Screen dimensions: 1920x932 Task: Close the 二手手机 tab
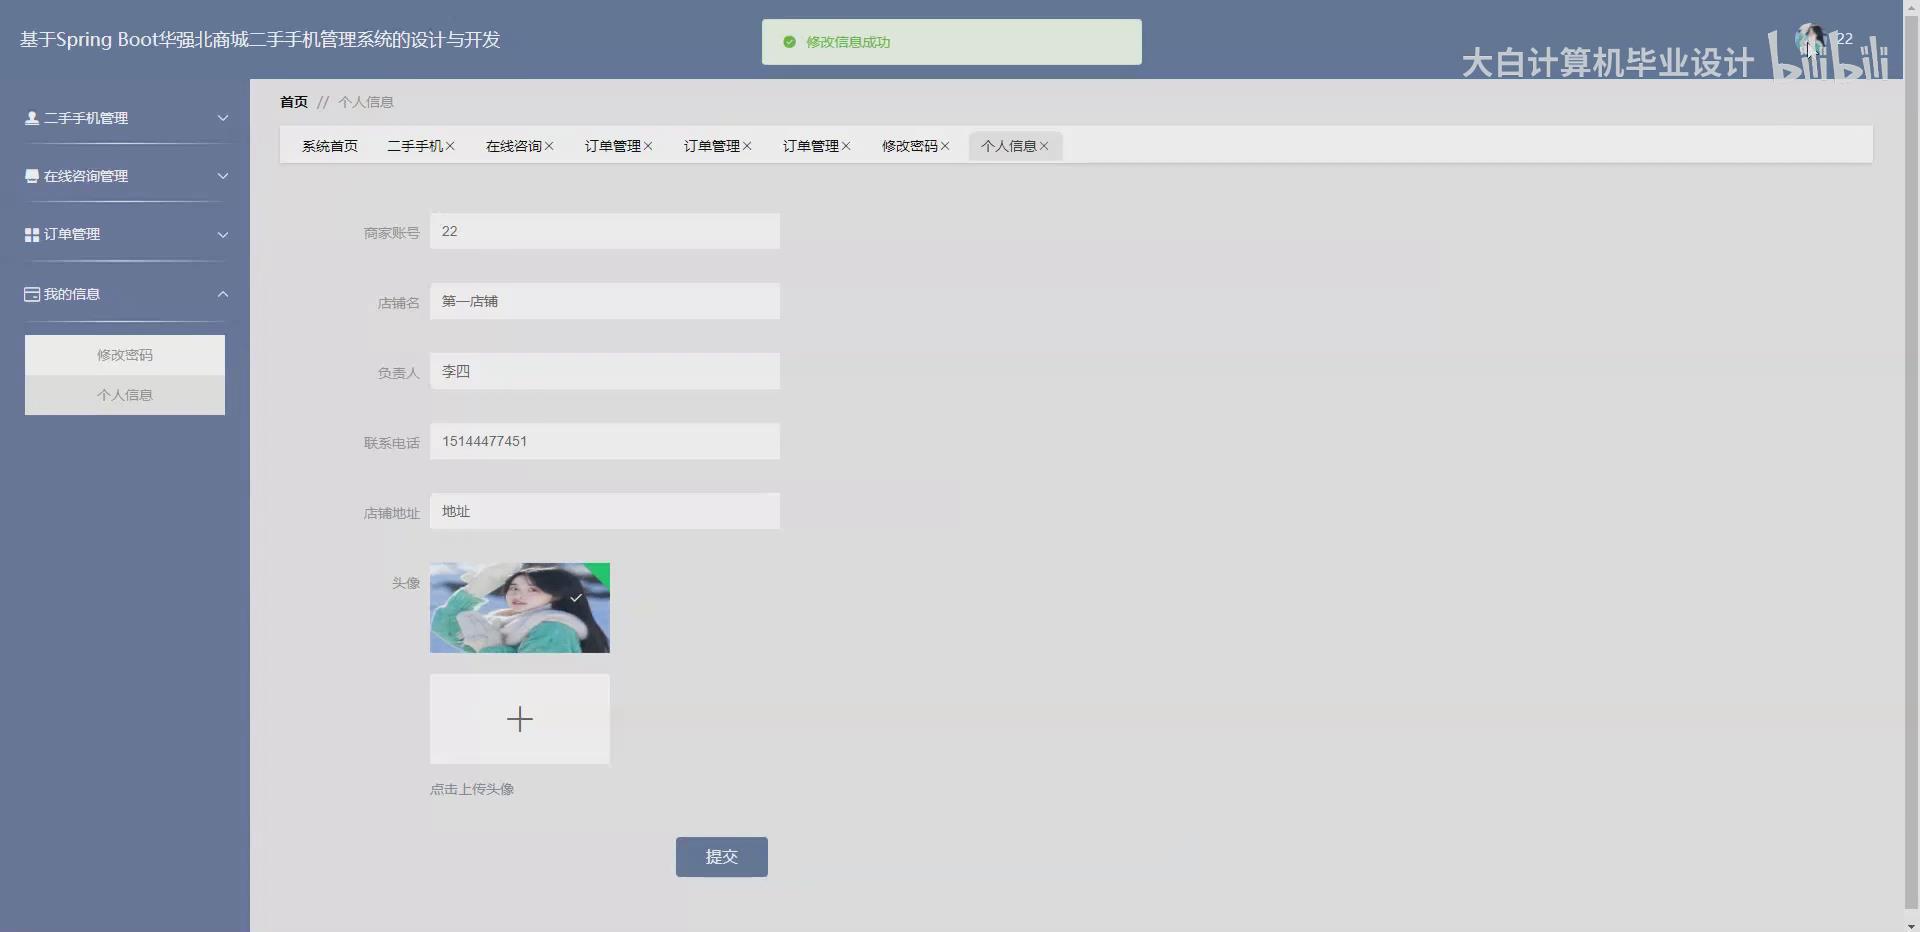click(450, 146)
